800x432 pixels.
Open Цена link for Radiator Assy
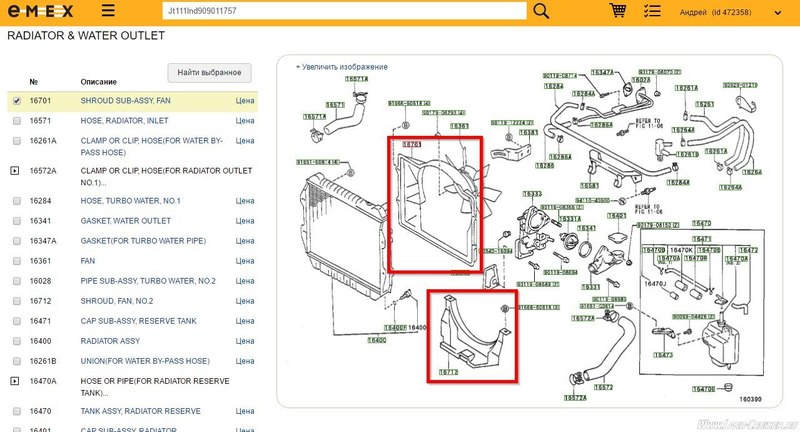point(244,341)
